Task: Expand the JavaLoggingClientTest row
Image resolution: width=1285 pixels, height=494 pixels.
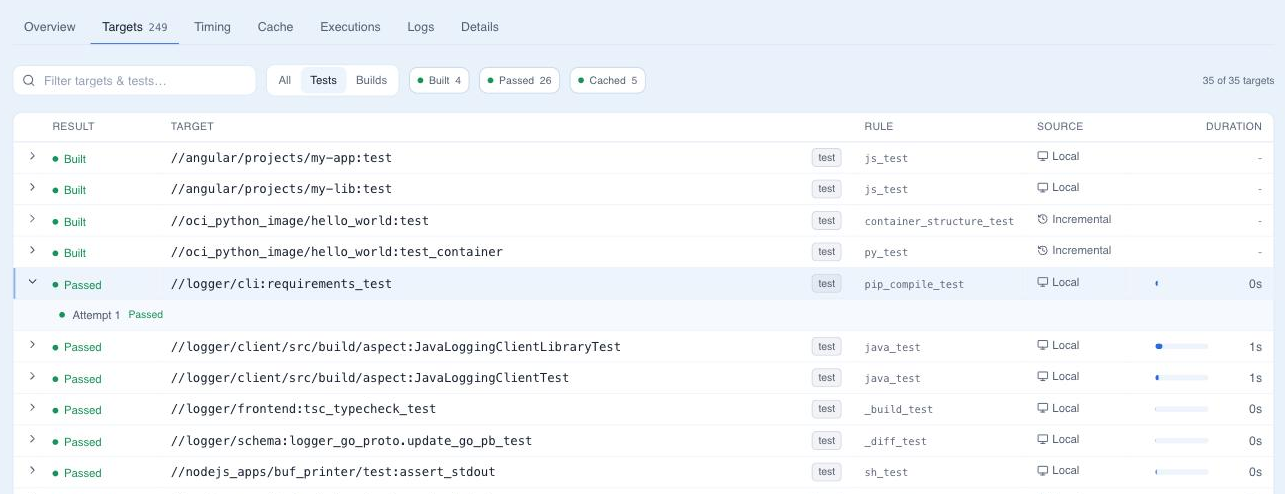Action: [x=32, y=377]
